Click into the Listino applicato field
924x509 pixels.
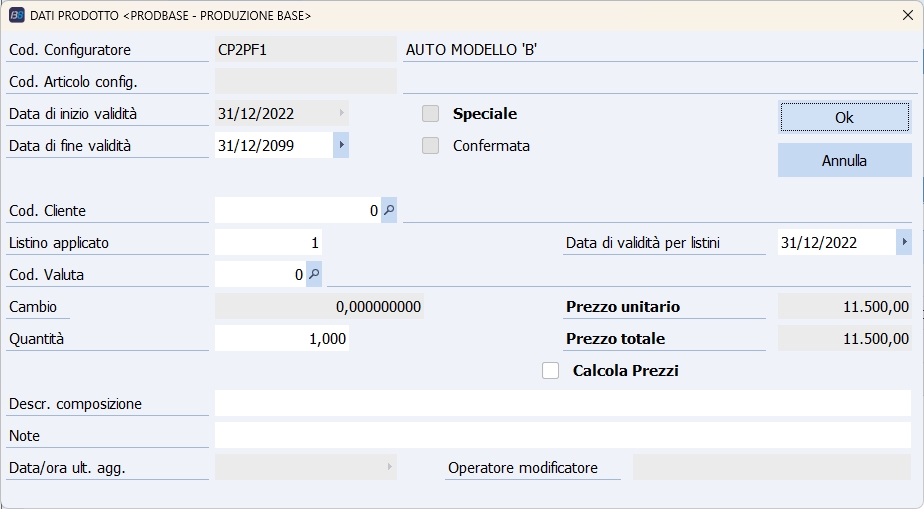(x=268, y=243)
